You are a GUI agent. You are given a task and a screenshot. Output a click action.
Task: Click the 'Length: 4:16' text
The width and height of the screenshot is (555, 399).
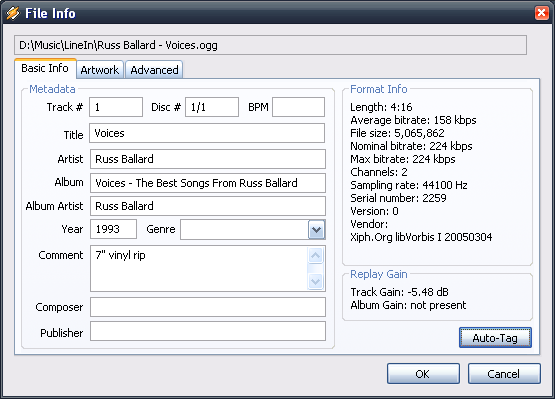(x=381, y=107)
